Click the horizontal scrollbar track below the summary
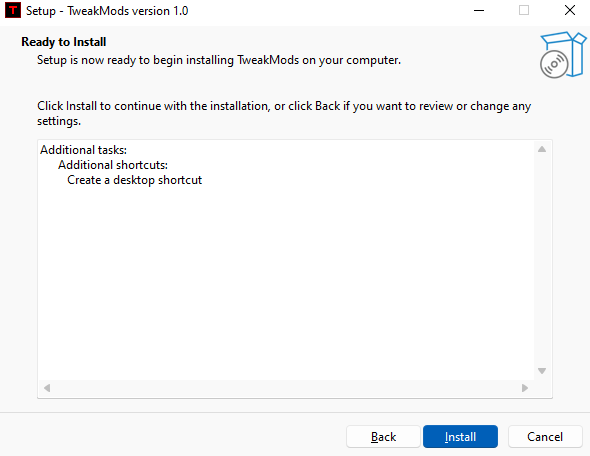 [286, 388]
